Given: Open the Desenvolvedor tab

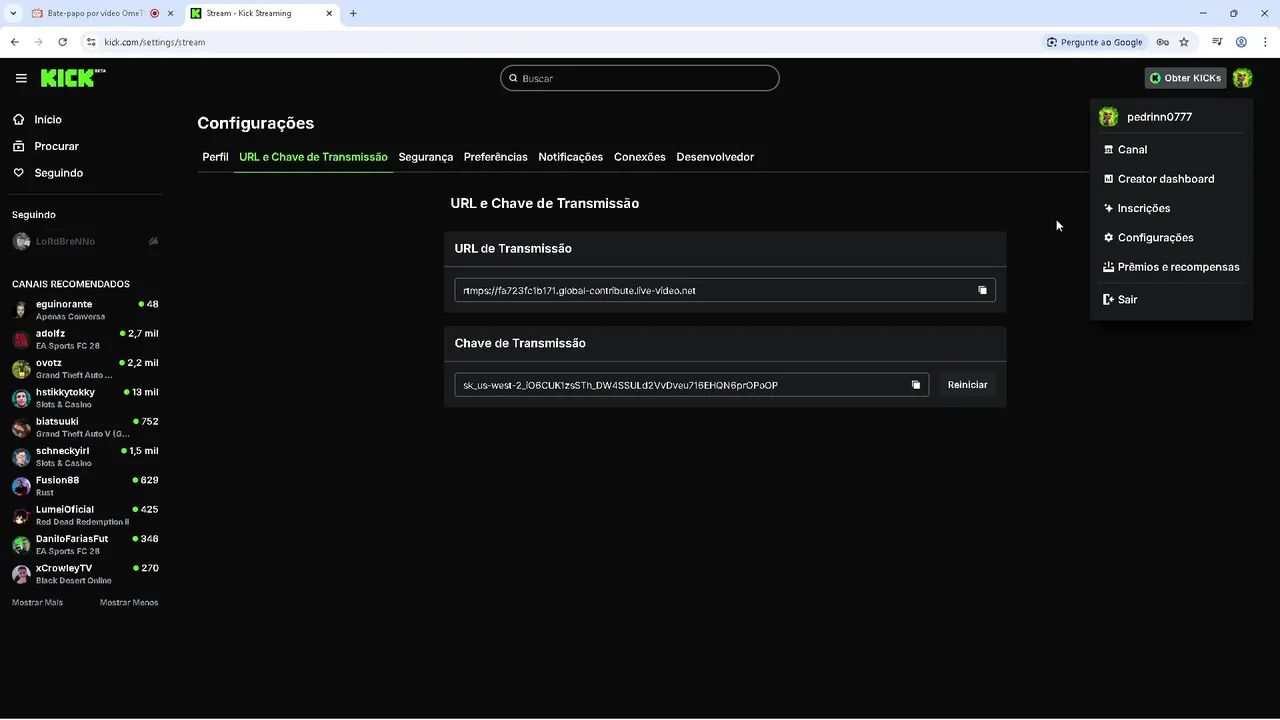Looking at the screenshot, I should (x=715, y=157).
